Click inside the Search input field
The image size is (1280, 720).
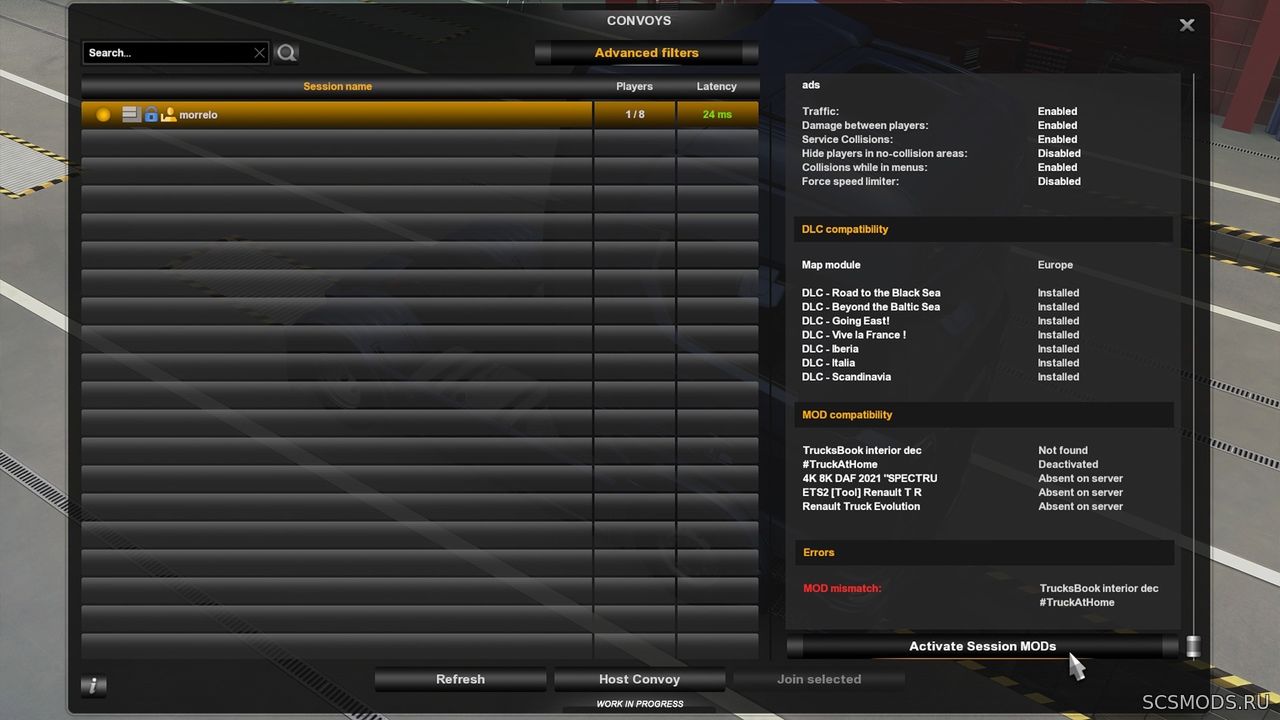[168, 53]
